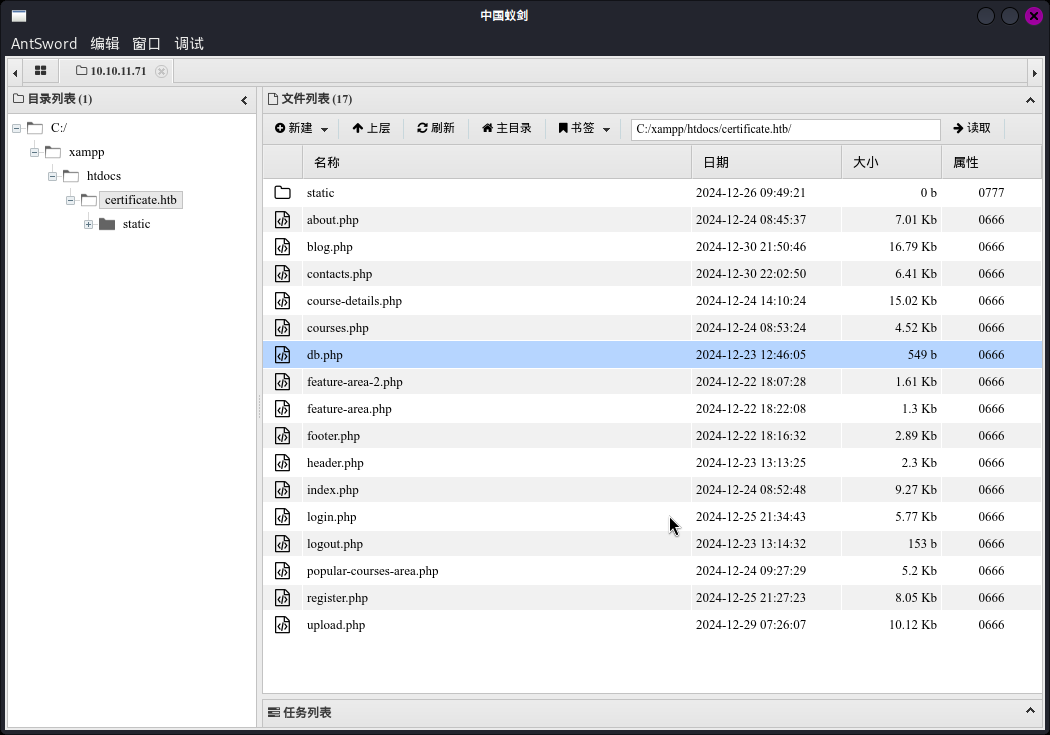Open the 编辑 menu
This screenshot has width=1050, height=735.
(x=104, y=44)
